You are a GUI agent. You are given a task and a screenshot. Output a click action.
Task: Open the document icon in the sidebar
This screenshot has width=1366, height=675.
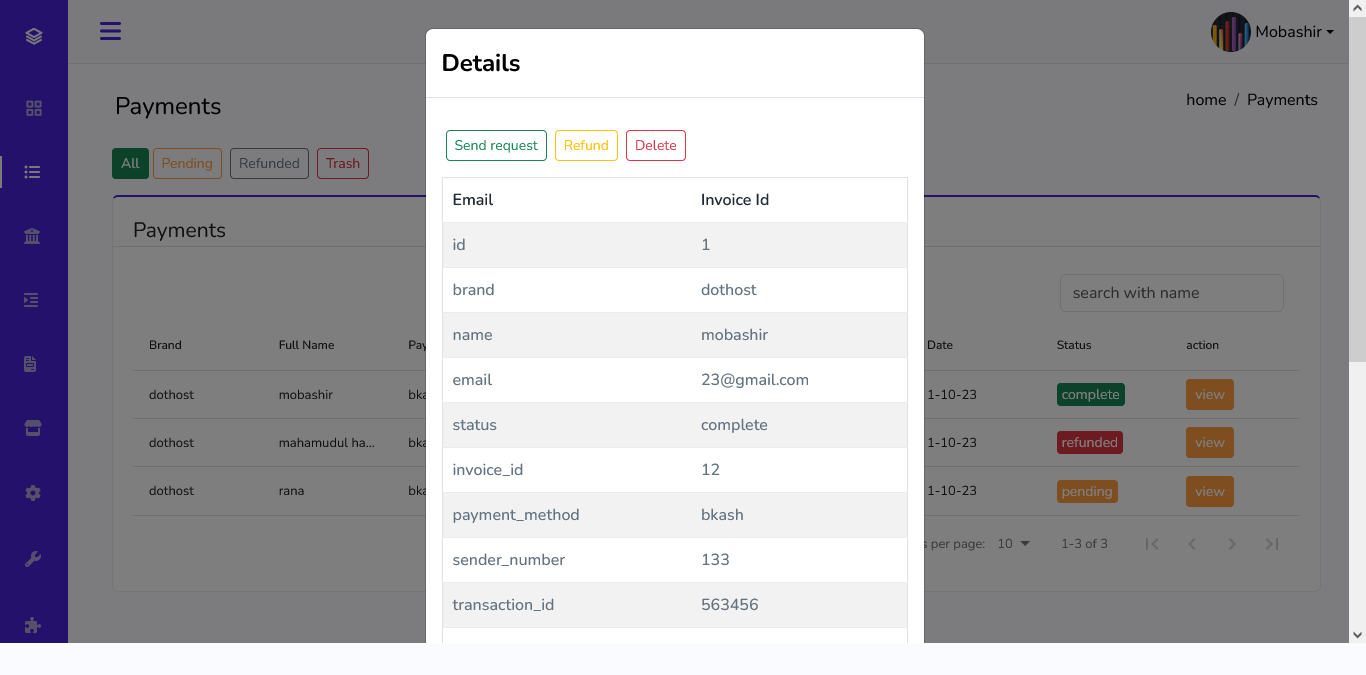pos(33,363)
